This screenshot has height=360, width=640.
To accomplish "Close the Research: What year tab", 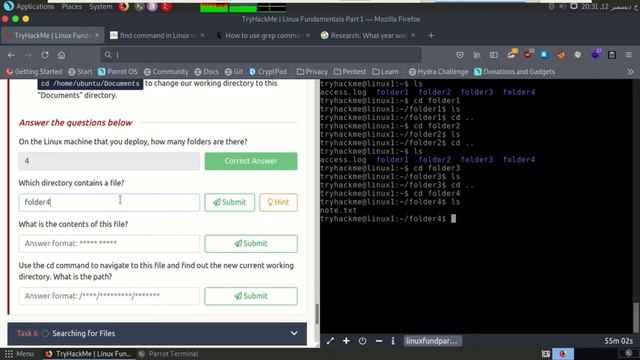I will point(413,36).
